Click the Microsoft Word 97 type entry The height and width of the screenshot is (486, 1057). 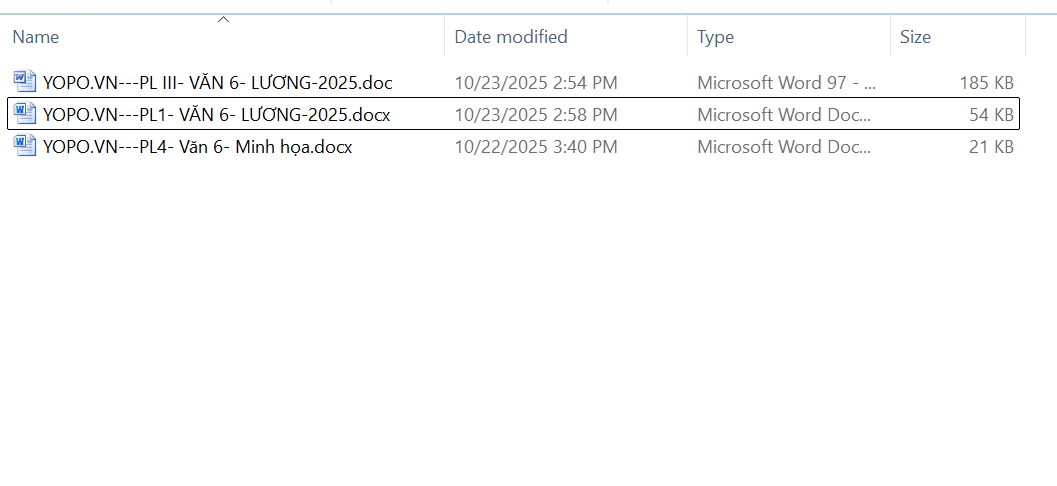pyautogui.click(x=786, y=82)
